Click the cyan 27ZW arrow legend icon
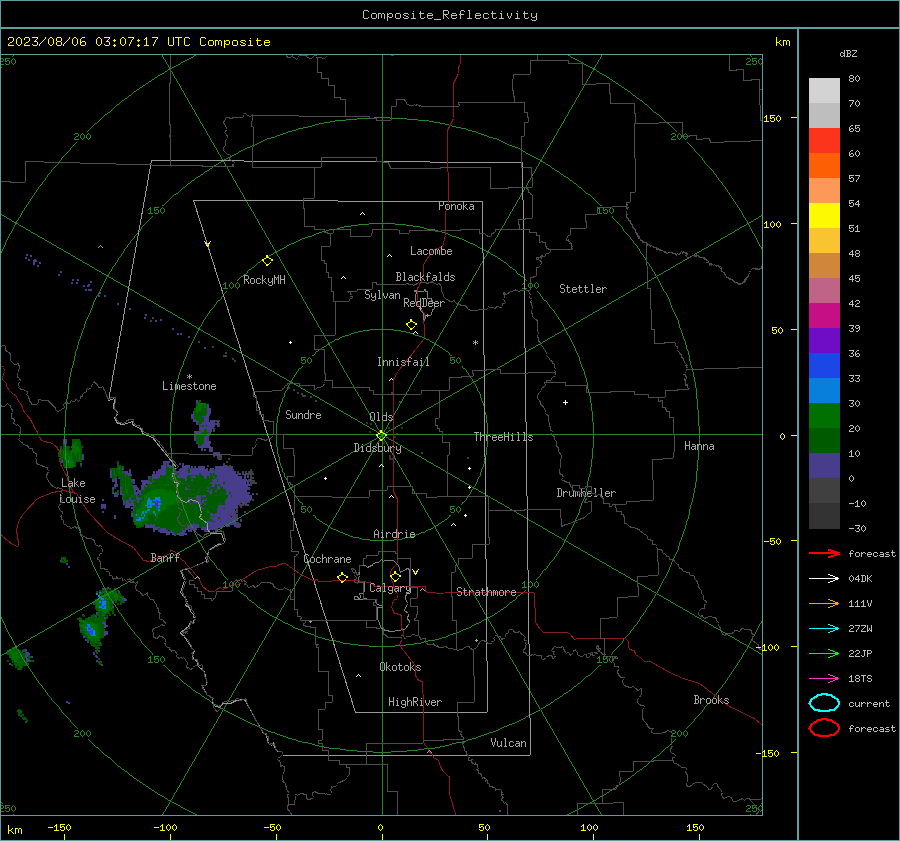900x841 pixels. (824, 629)
